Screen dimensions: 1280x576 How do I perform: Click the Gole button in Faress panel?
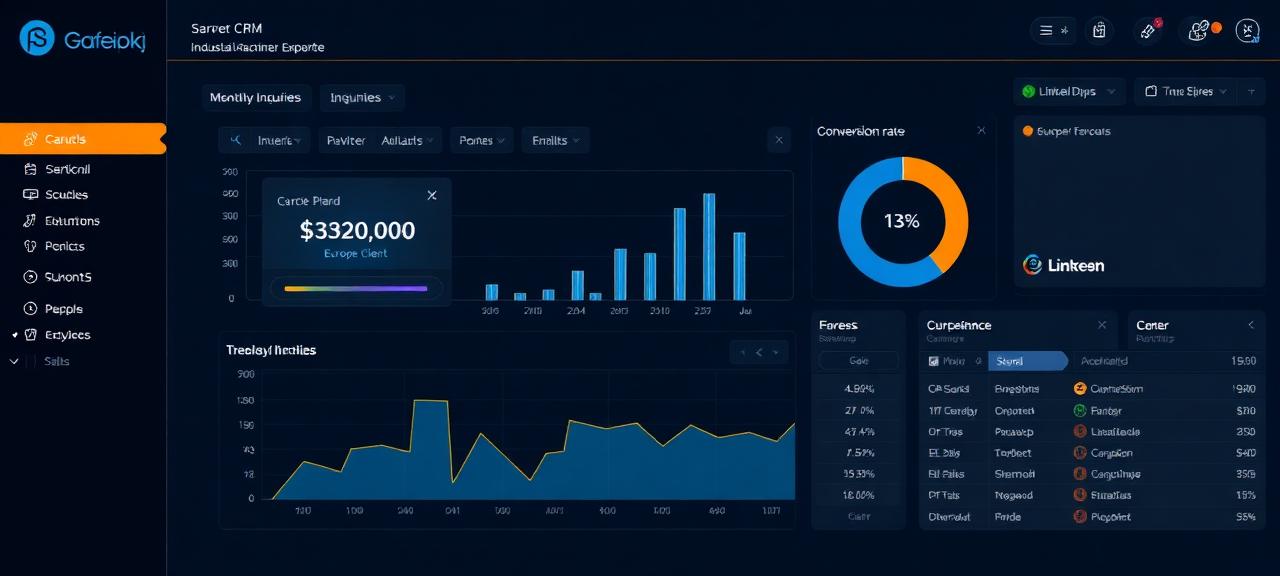858,361
